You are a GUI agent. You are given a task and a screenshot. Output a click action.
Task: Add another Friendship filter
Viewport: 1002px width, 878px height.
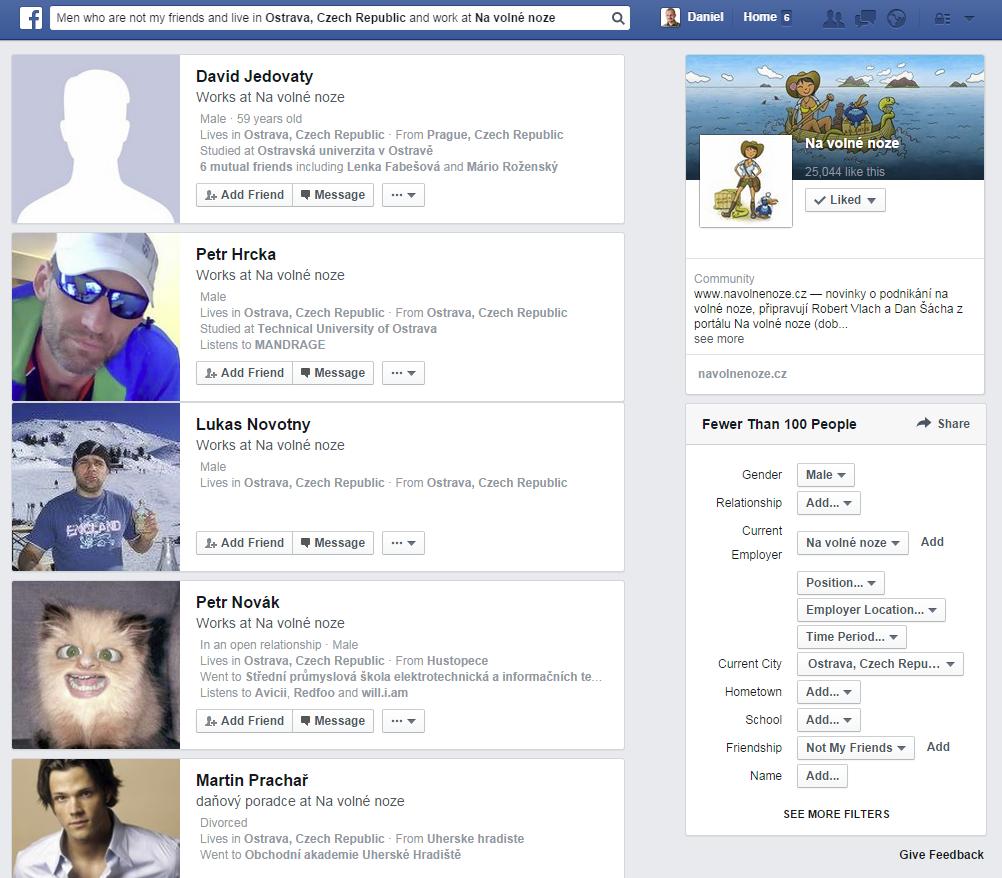tap(938, 747)
